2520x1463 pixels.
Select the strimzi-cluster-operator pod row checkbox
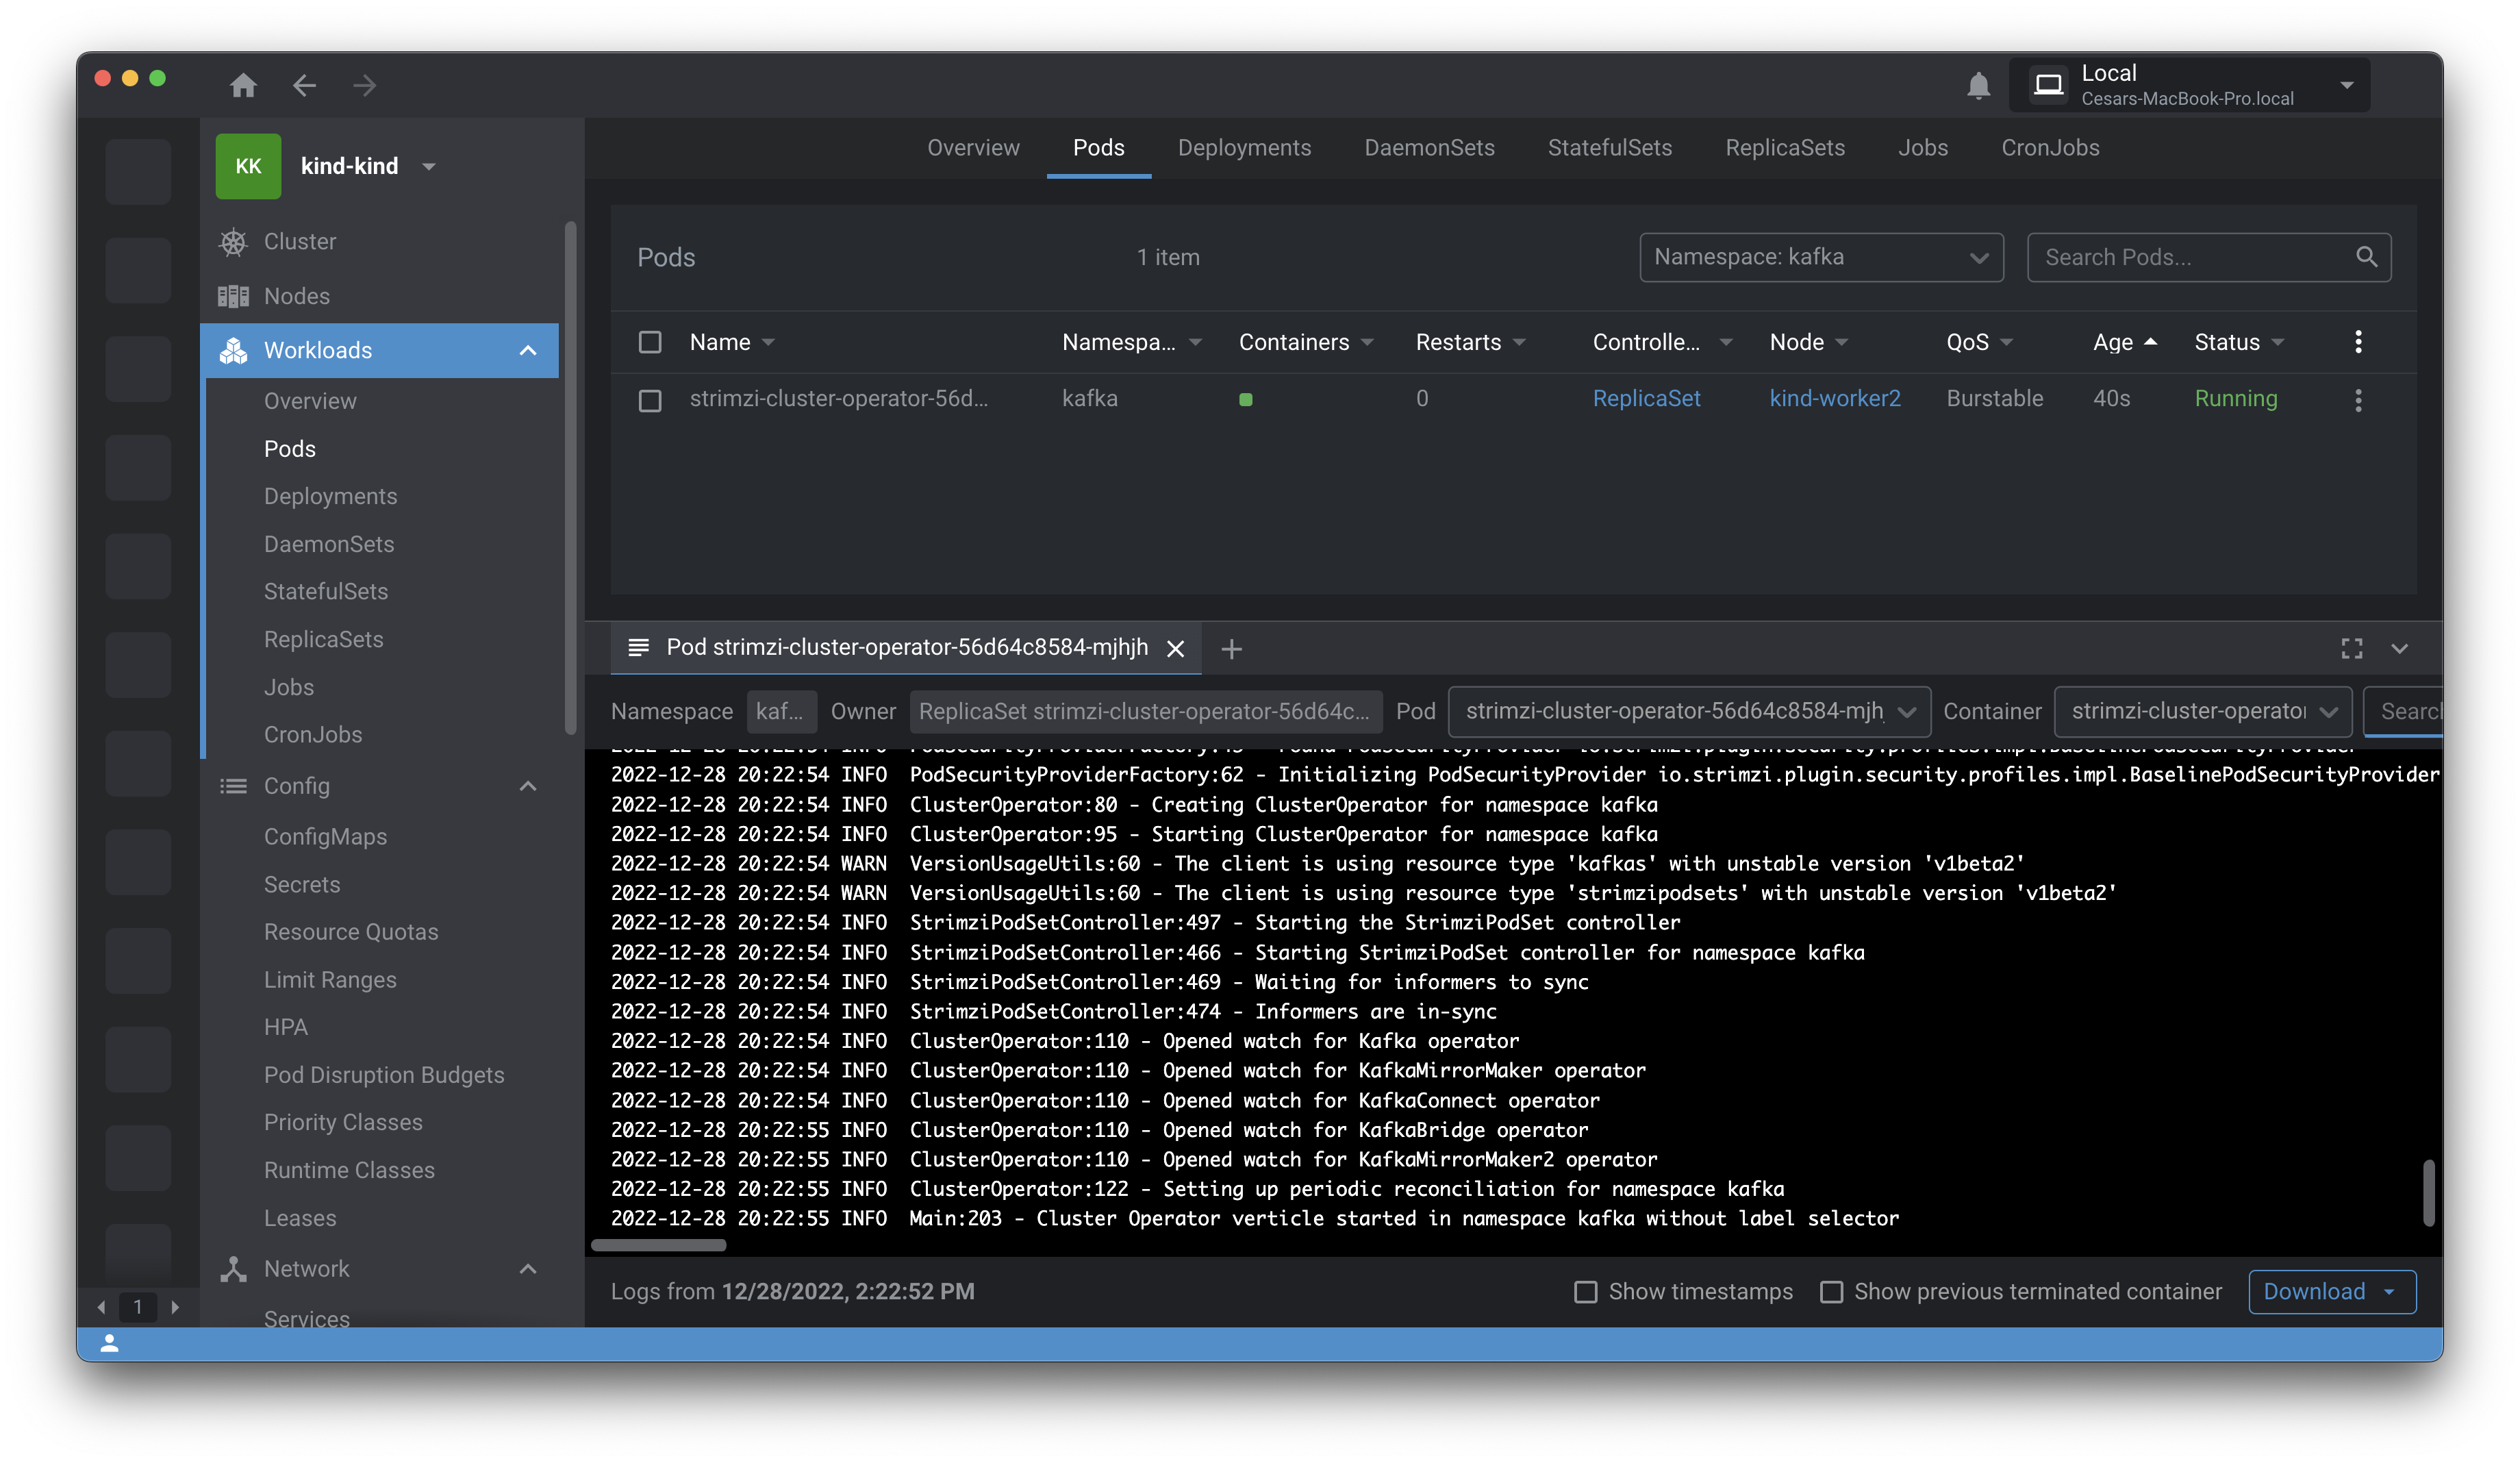click(650, 400)
